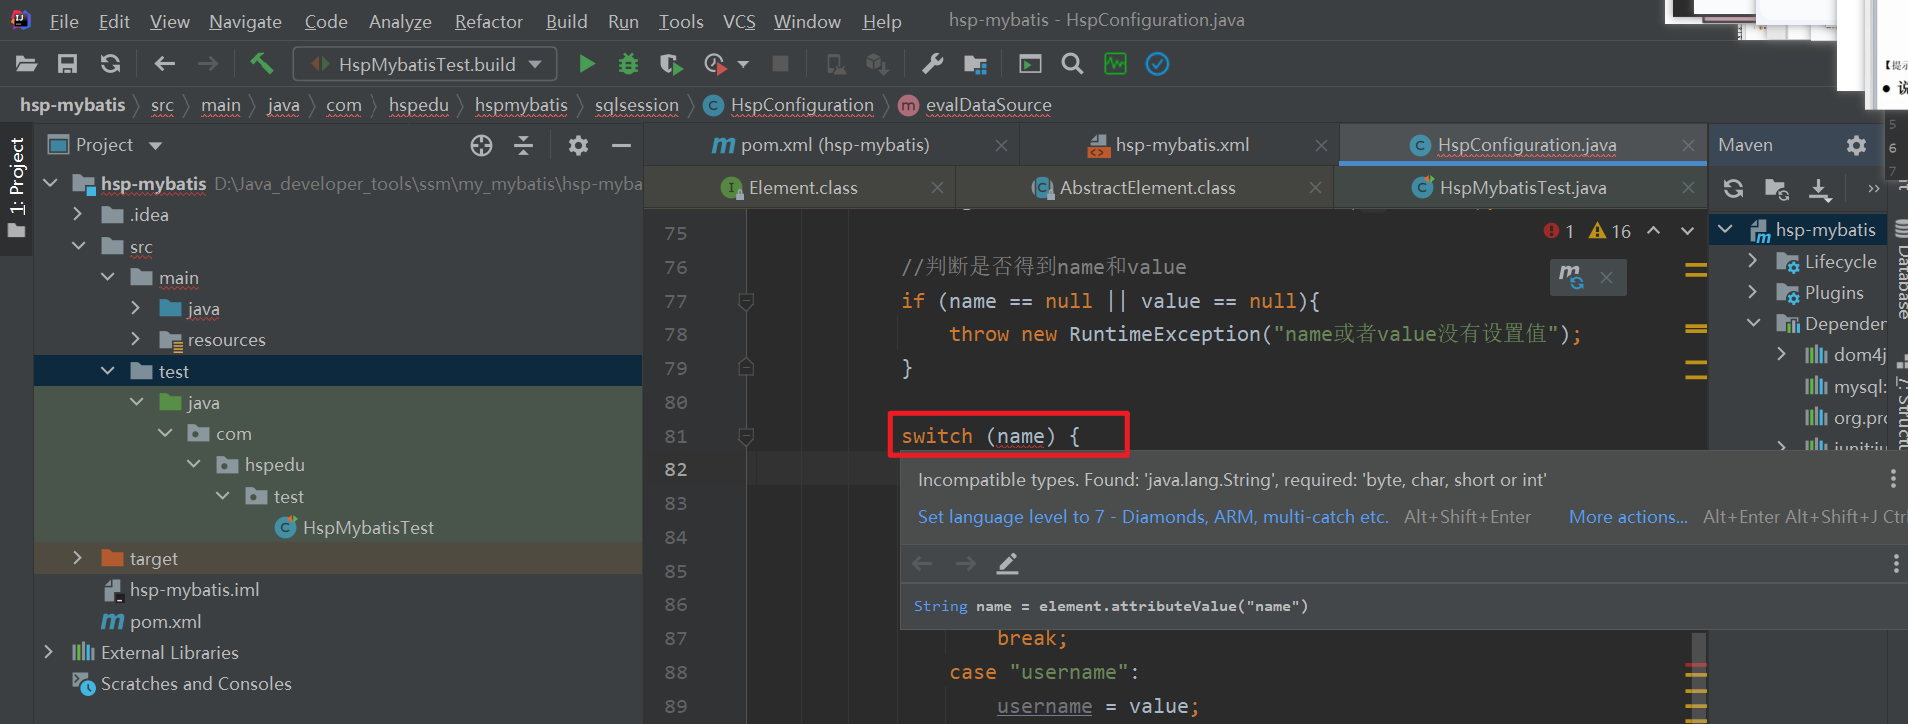Screen dimensions: 1908x724
Task: Run with coverage shield icon
Action: [671, 64]
